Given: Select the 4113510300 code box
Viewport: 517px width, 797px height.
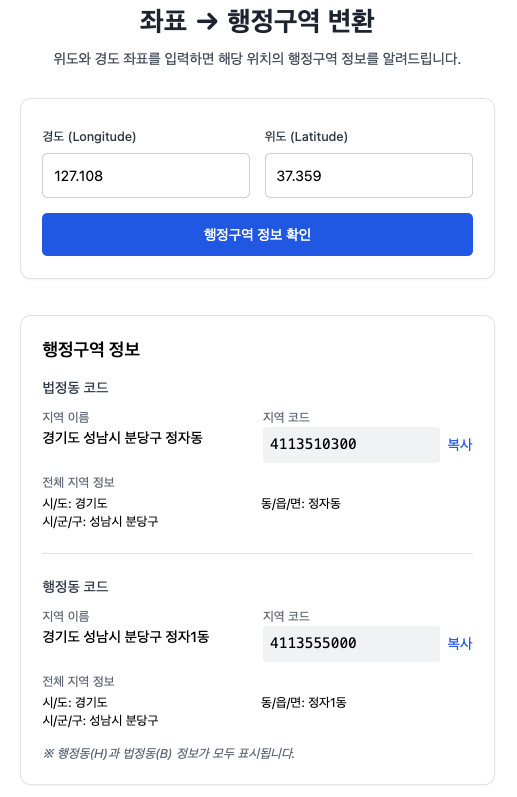Looking at the screenshot, I should [351, 445].
